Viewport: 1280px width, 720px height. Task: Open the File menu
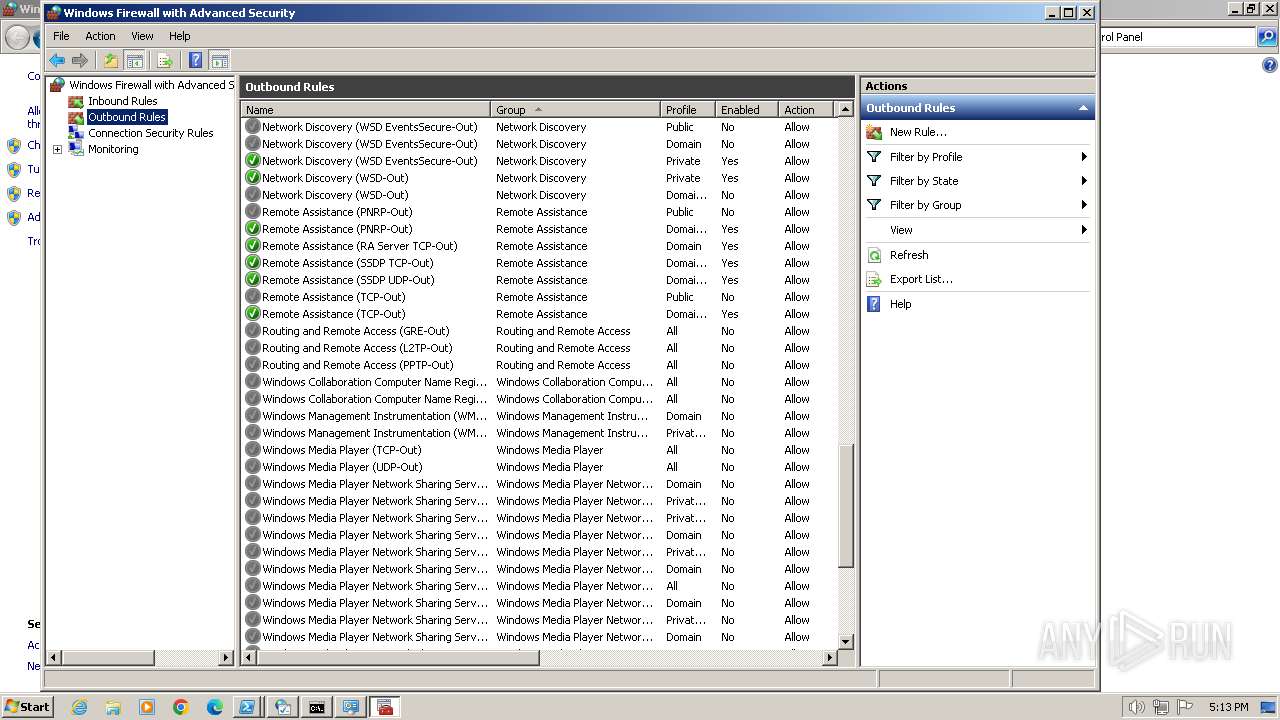pos(61,36)
